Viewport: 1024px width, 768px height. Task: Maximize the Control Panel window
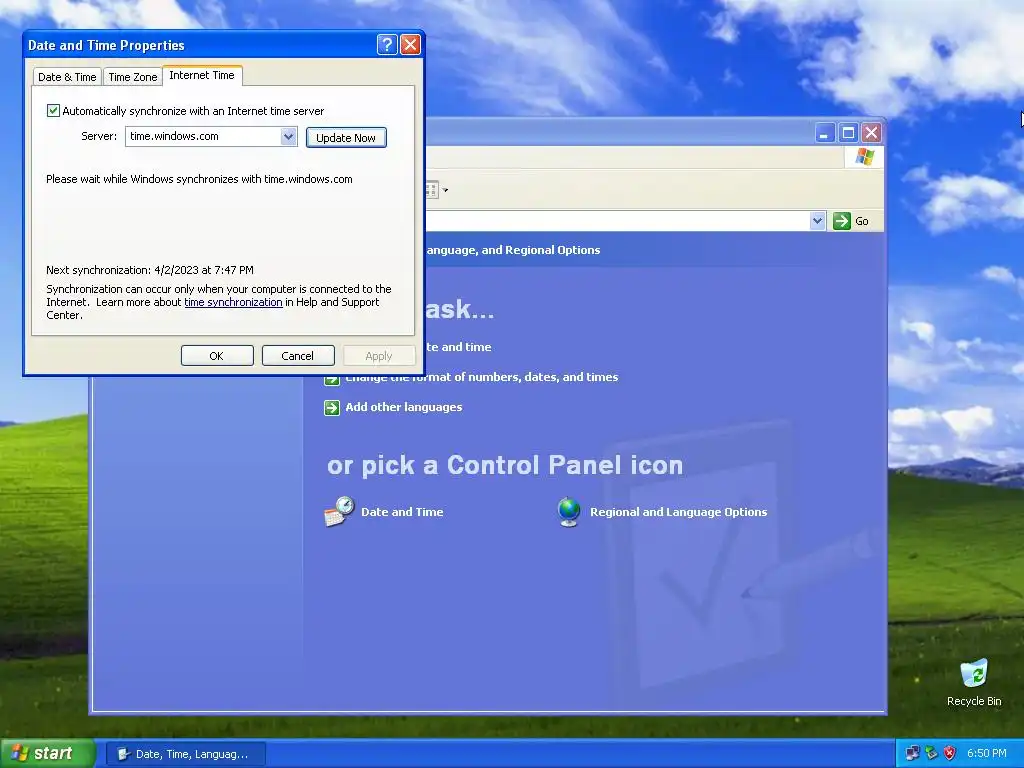coord(848,133)
